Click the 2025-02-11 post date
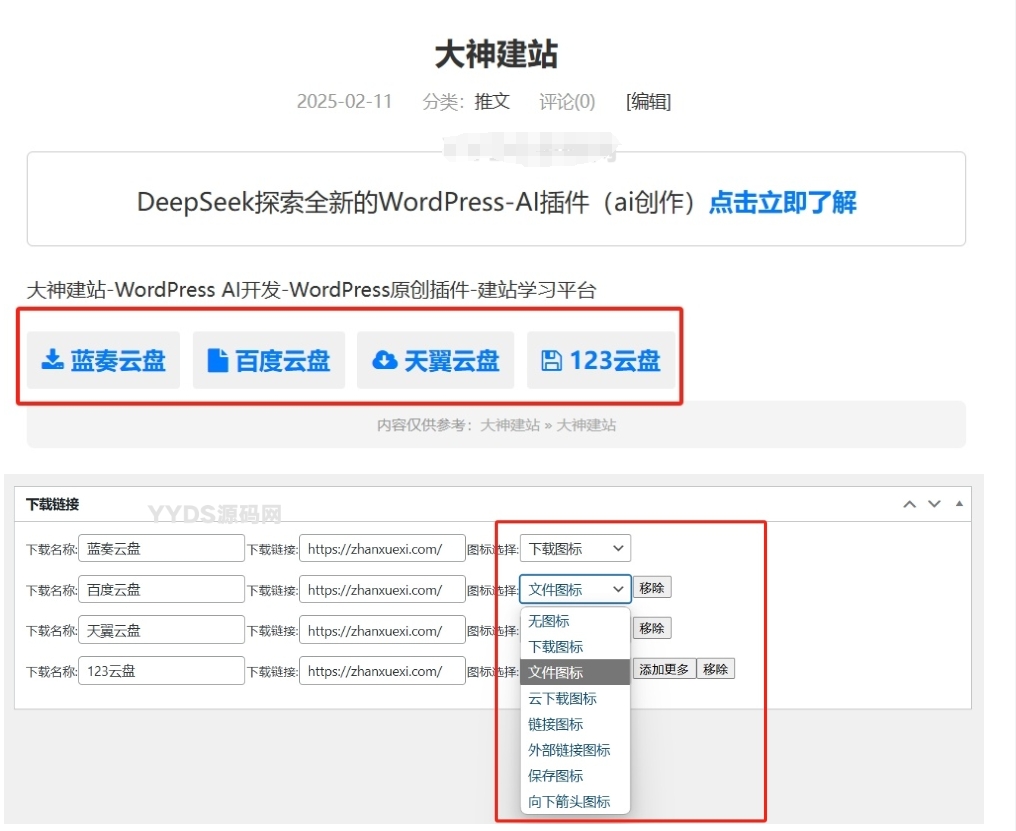 [x=345, y=102]
